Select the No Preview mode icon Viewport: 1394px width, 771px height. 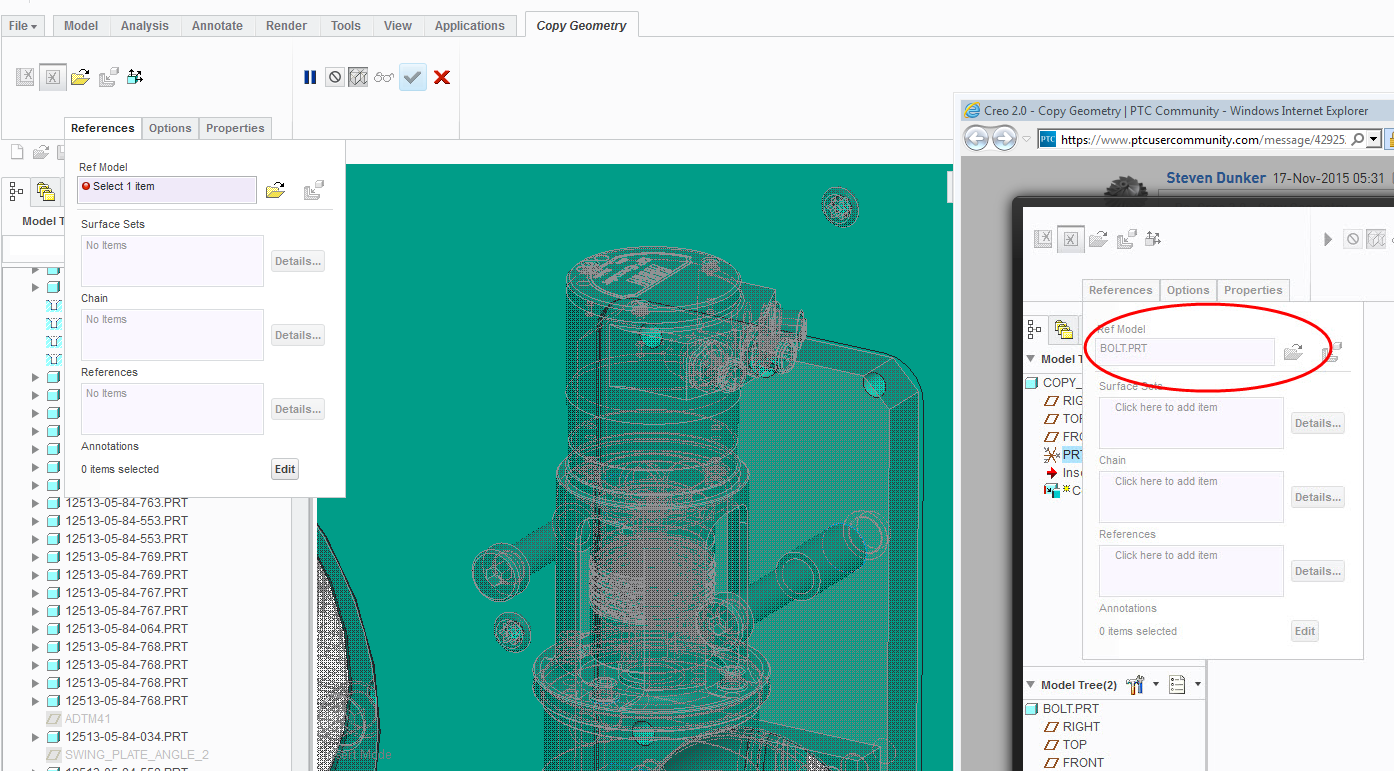(335, 77)
